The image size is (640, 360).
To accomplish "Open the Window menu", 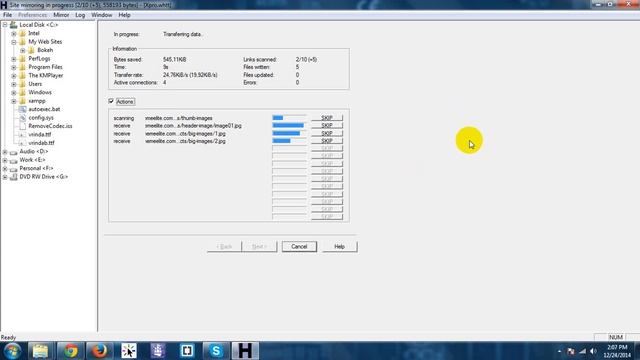I will coord(101,15).
